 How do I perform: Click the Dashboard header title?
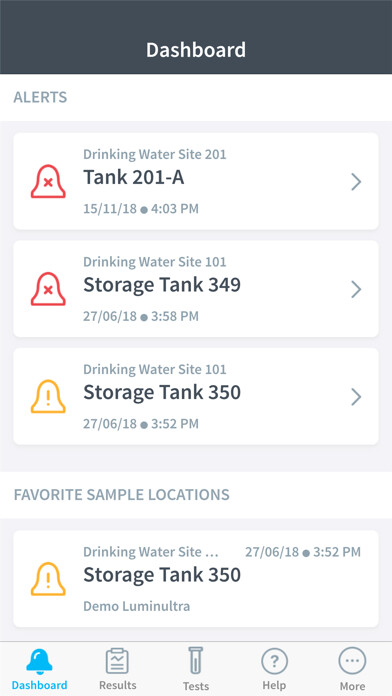click(x=196, y=50)
